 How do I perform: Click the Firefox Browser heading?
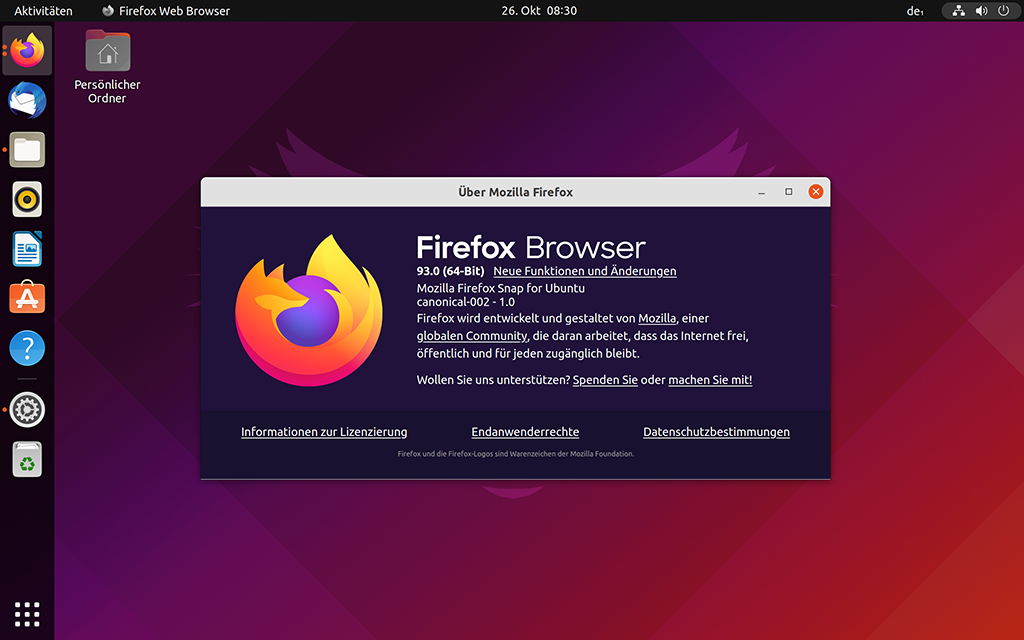pyautogui.click(x=531, y=248)
